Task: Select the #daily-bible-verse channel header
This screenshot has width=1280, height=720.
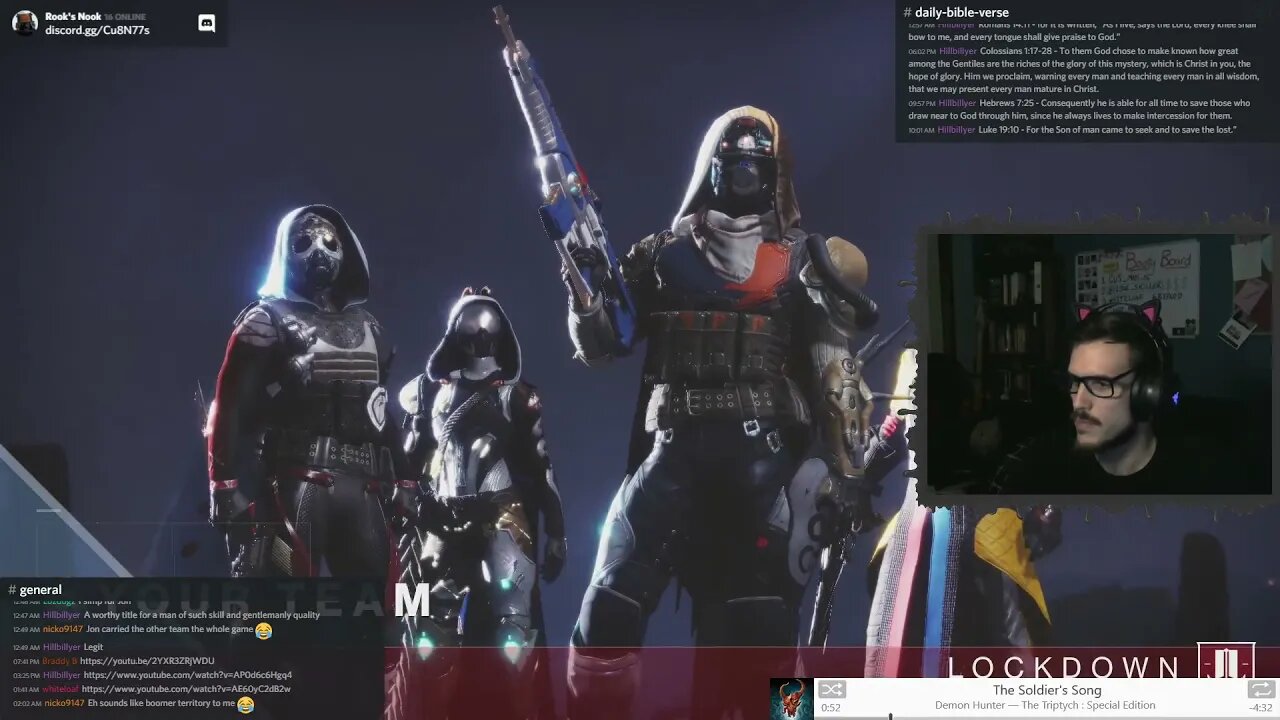Action: (x=956, y=13)
